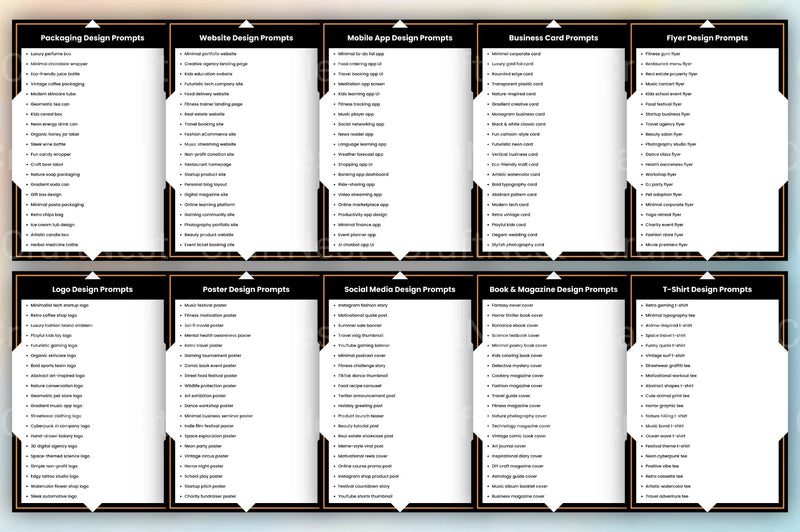
Task: Select 'Meditation app screen' list item
Action: [x=361, y=84]
